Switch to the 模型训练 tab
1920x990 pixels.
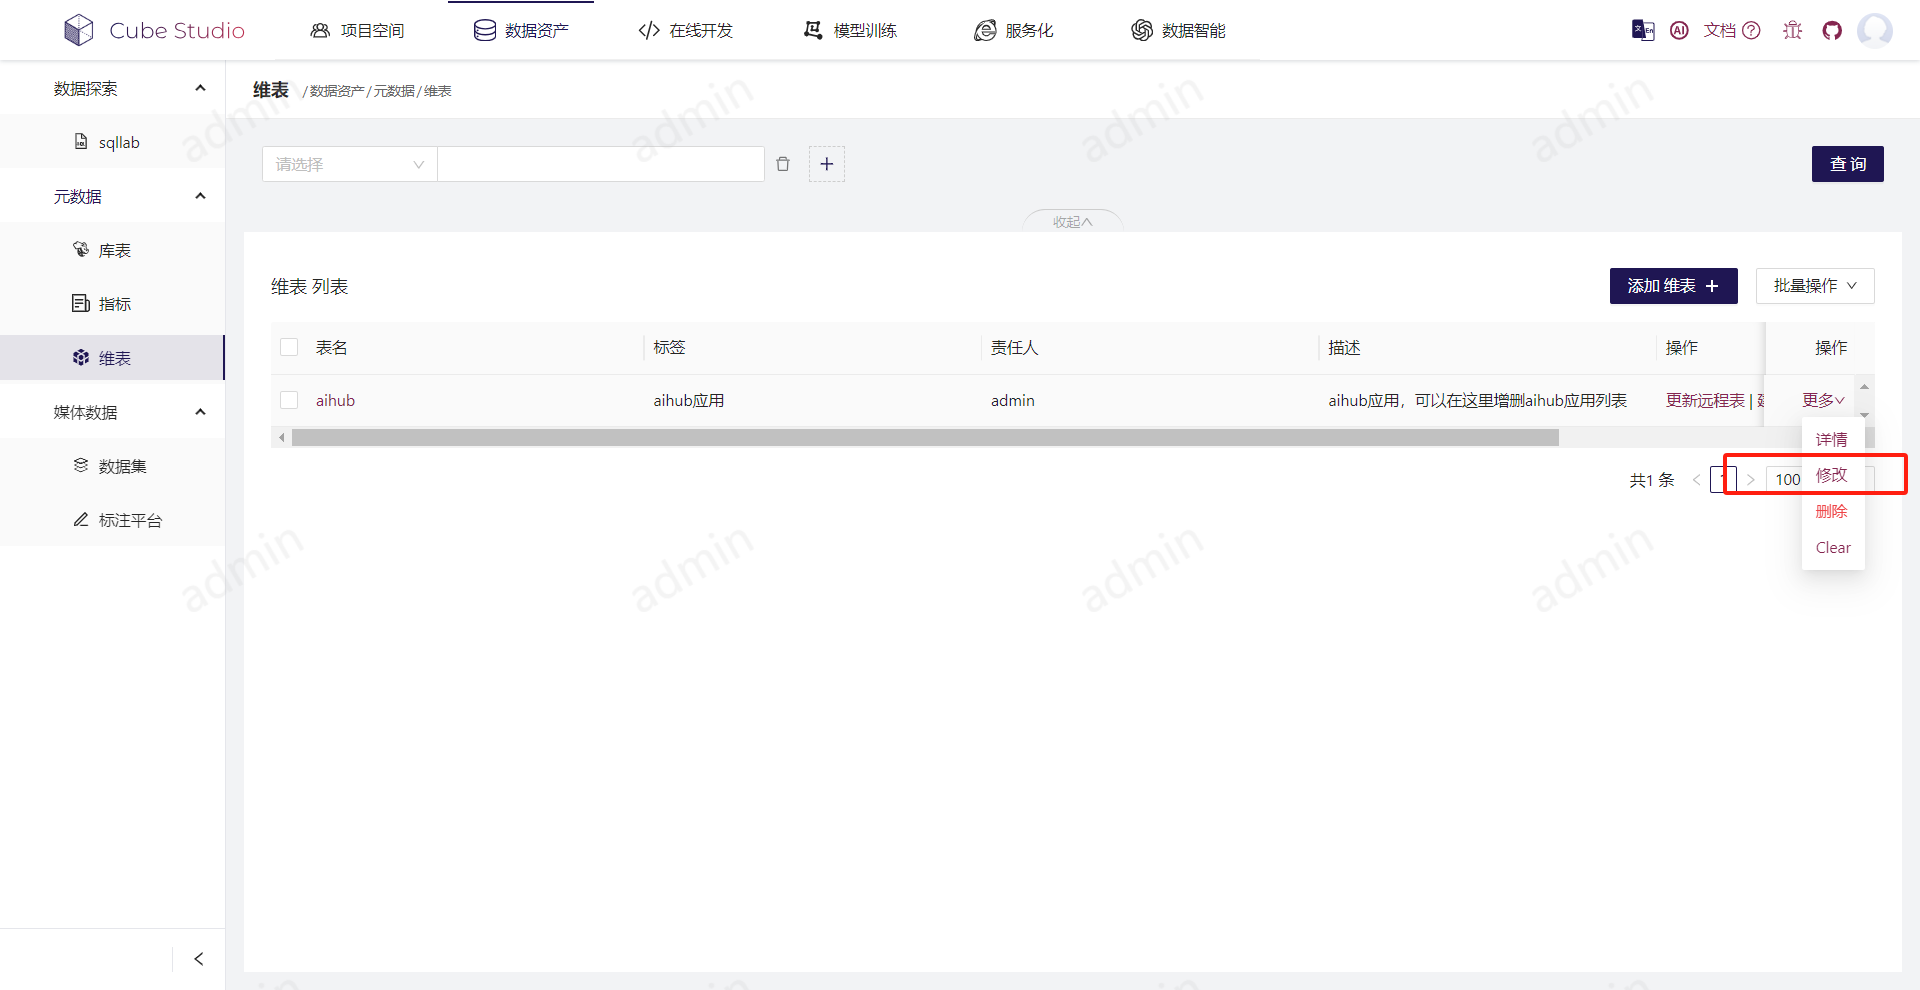[864, 30]
